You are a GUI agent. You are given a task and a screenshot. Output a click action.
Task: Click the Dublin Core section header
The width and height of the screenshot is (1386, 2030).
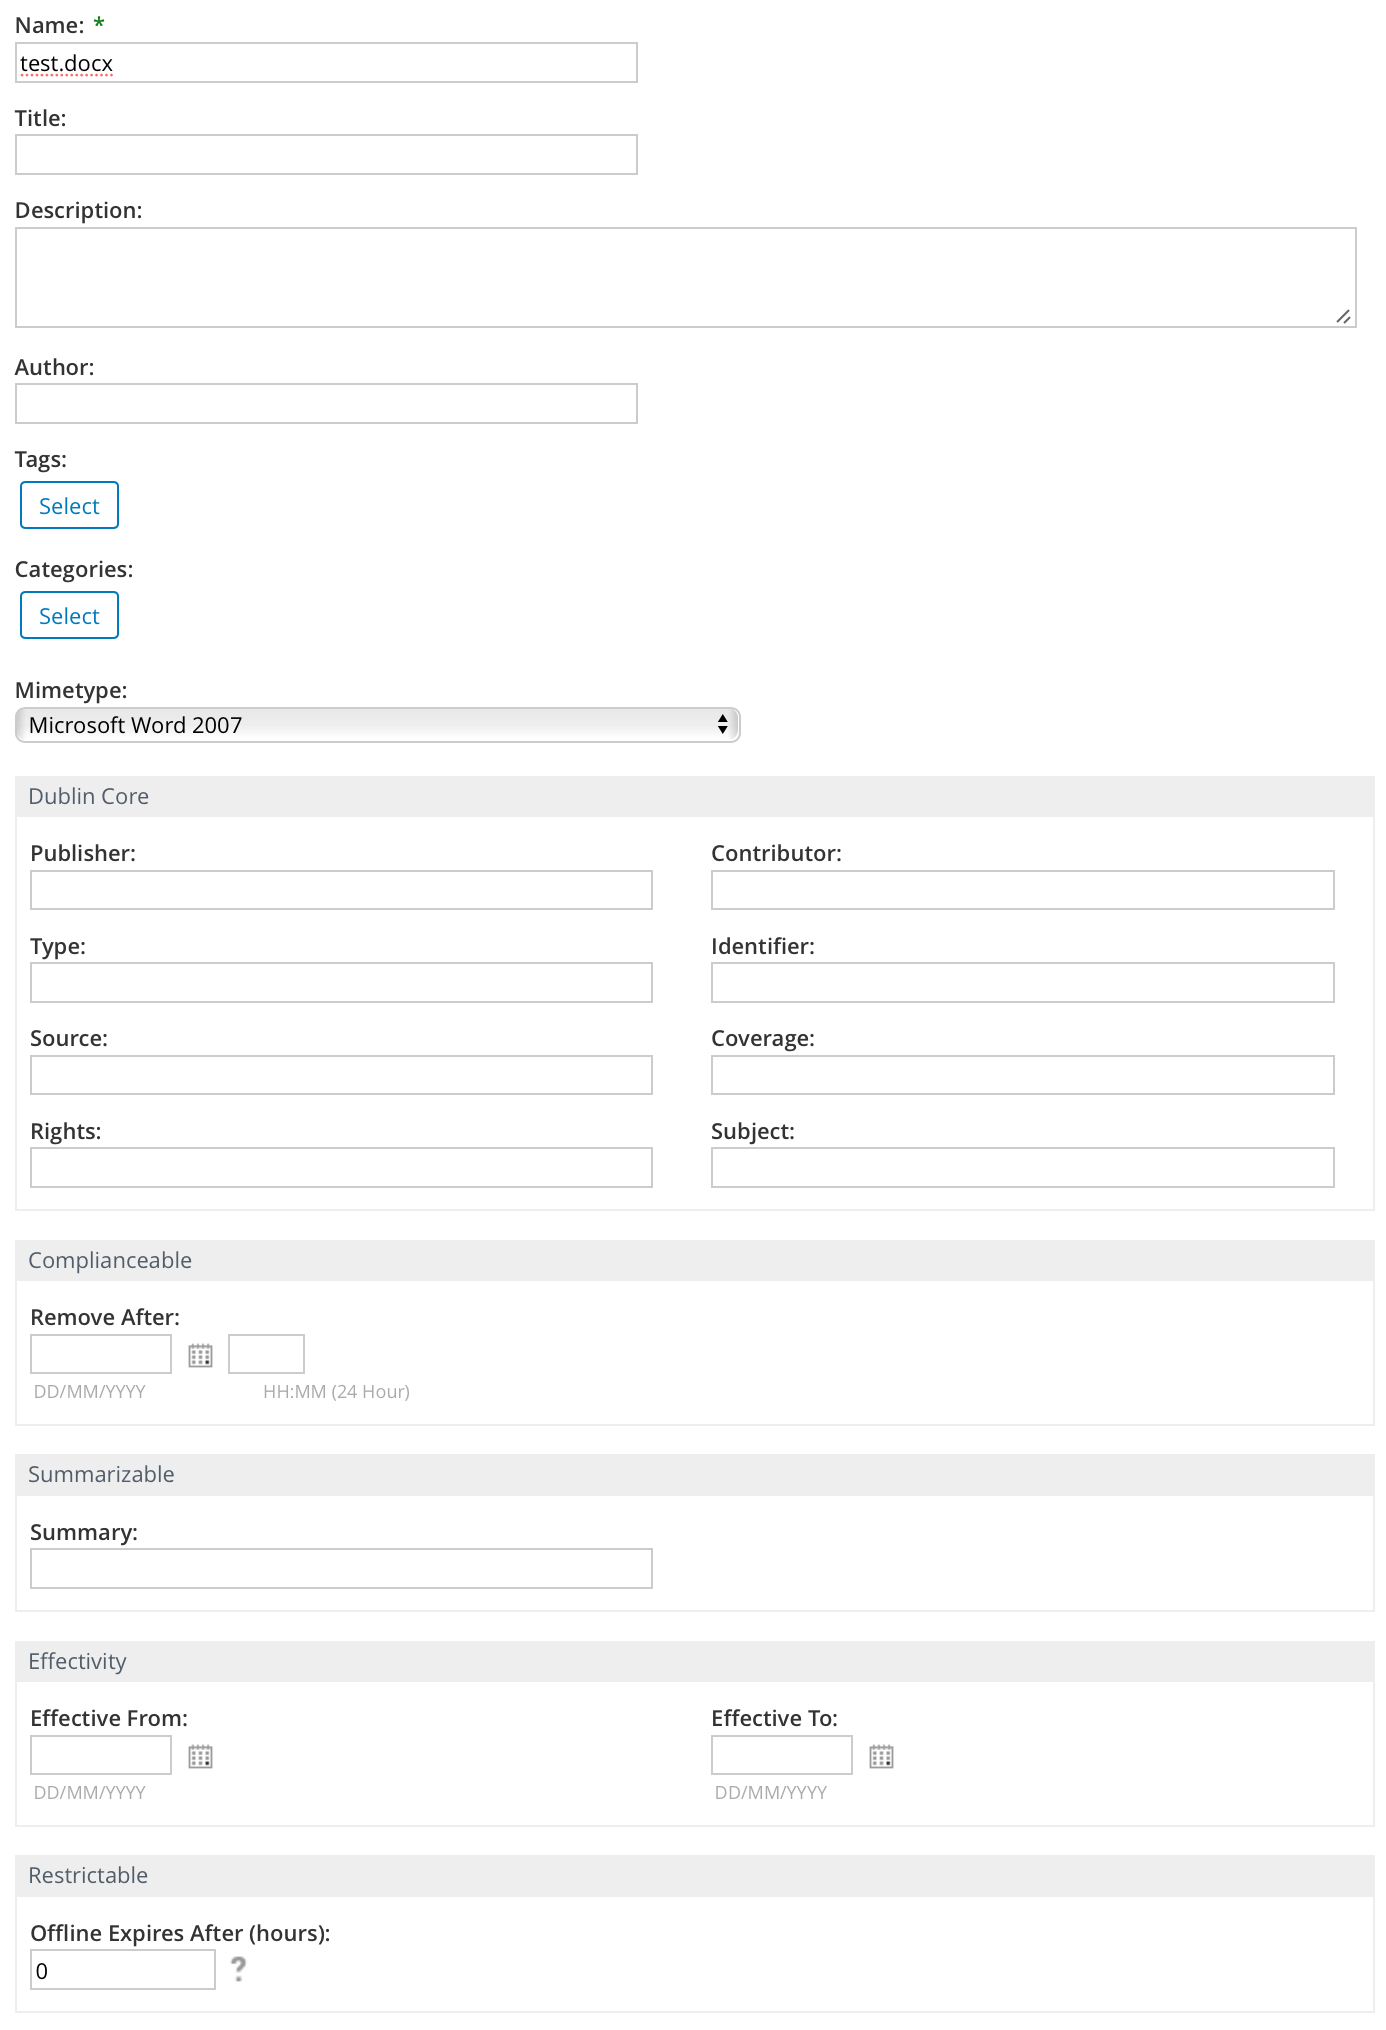pyautogui.click(x=695, y=797)
